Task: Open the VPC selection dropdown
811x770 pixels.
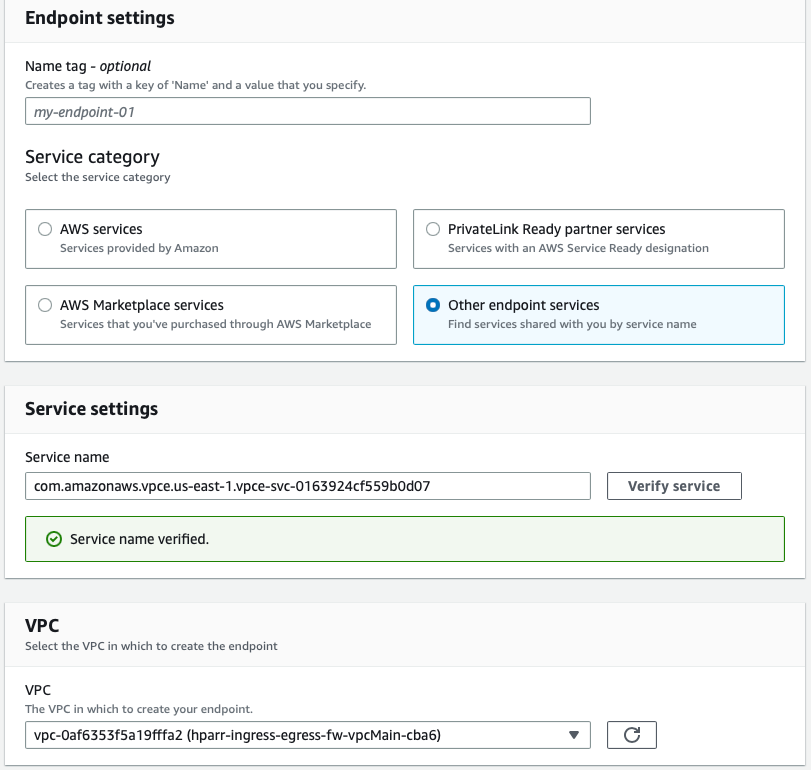Action: [x=300, y=735]
